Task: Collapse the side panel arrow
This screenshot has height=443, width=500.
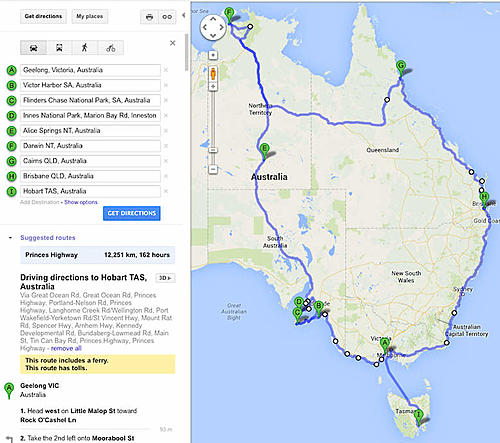Action: click(183, 15)
